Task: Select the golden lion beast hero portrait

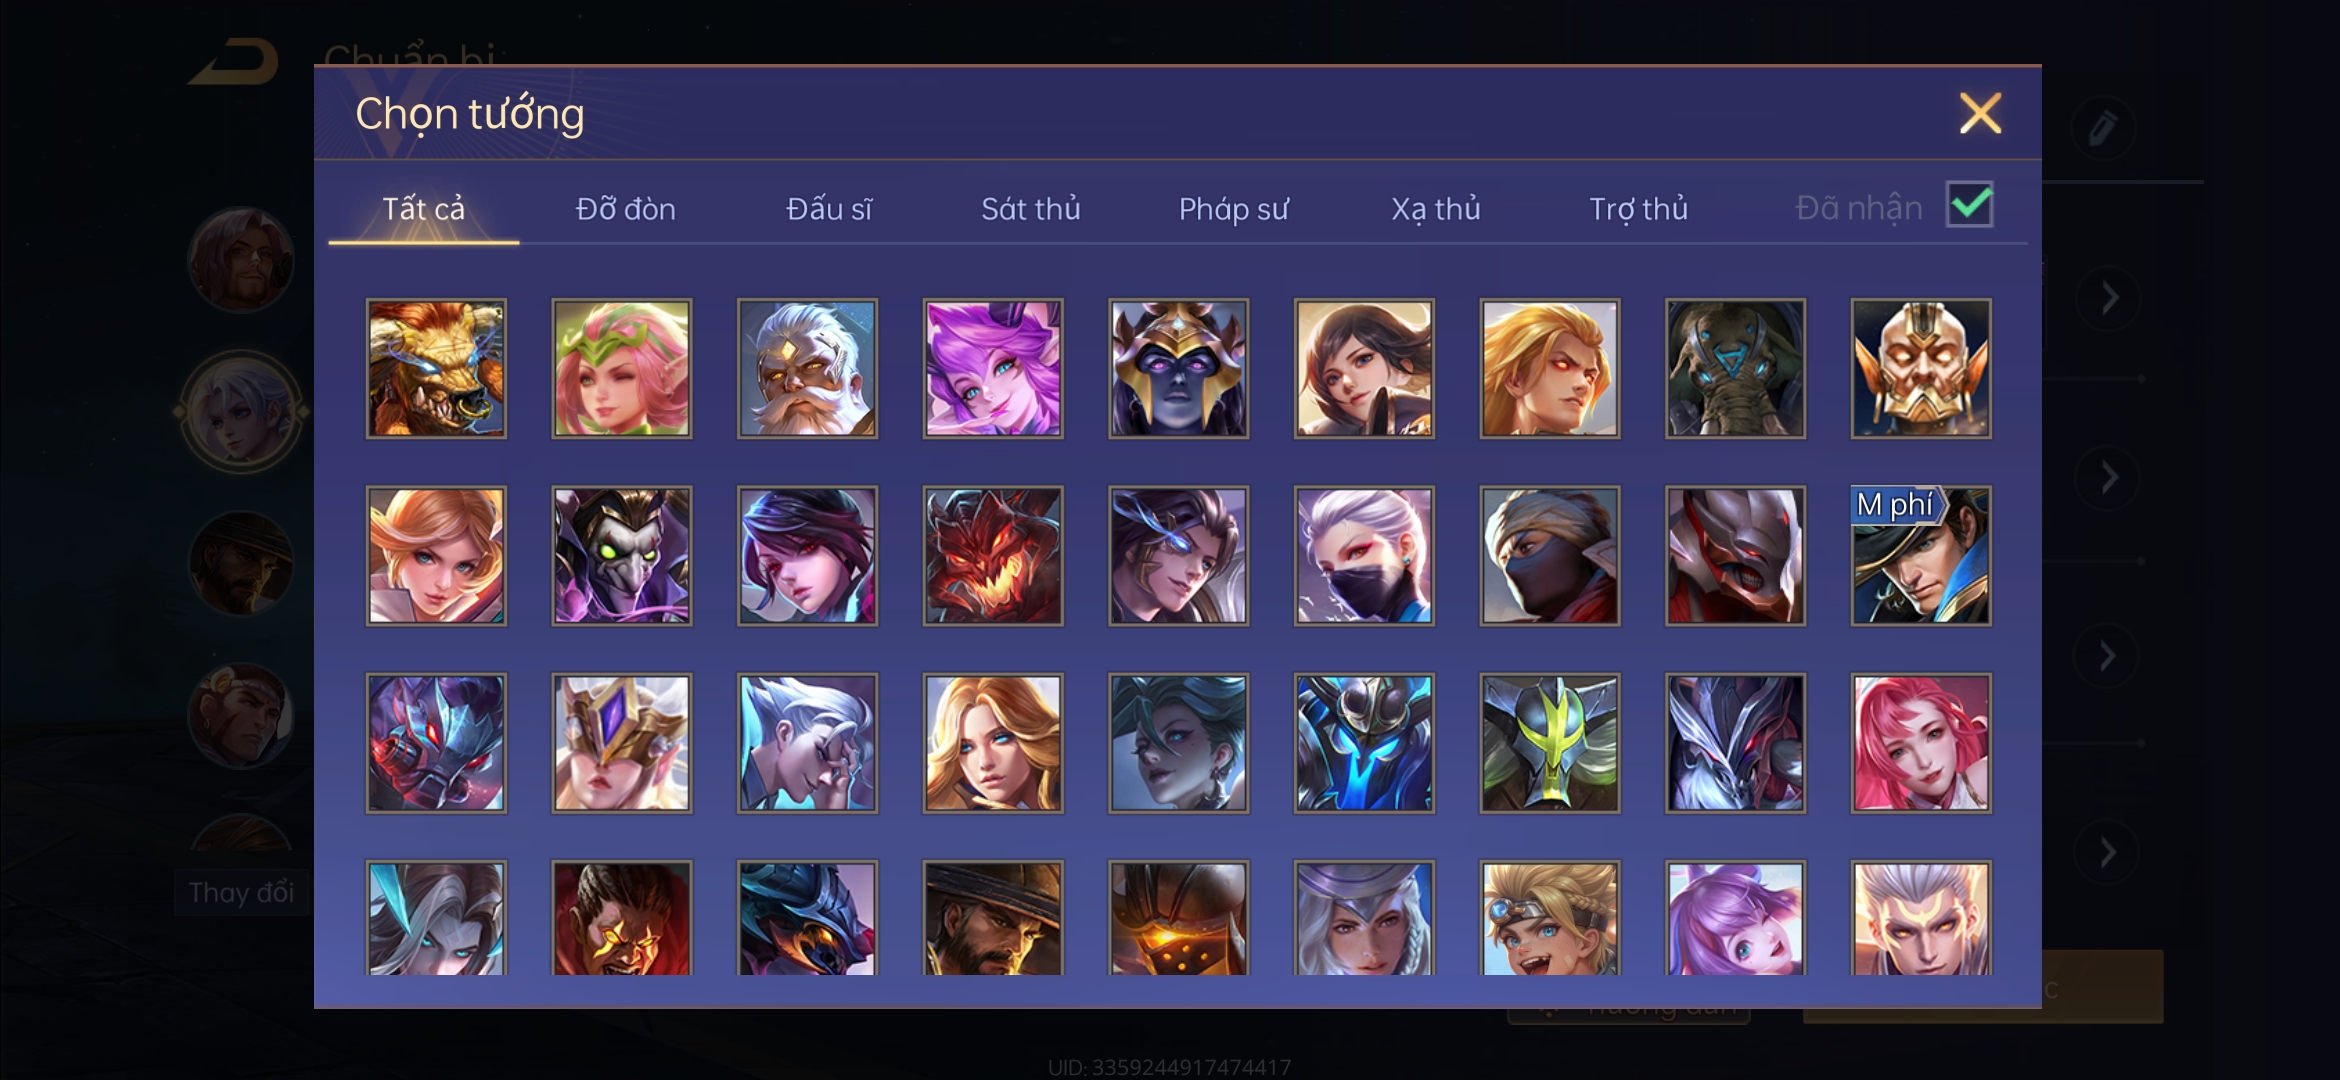Action: [x=436, y=368]
